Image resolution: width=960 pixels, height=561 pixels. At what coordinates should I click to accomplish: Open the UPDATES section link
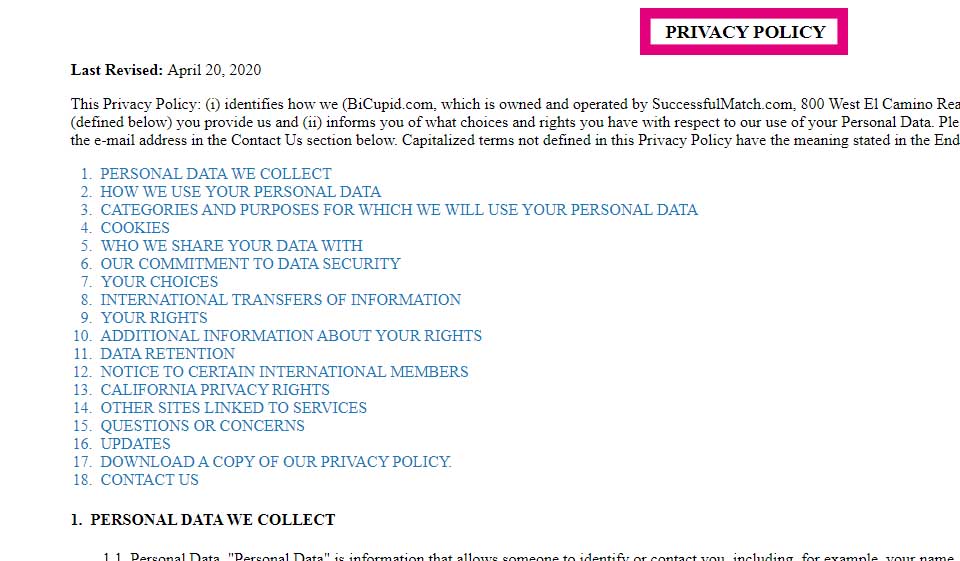[135, 444]
